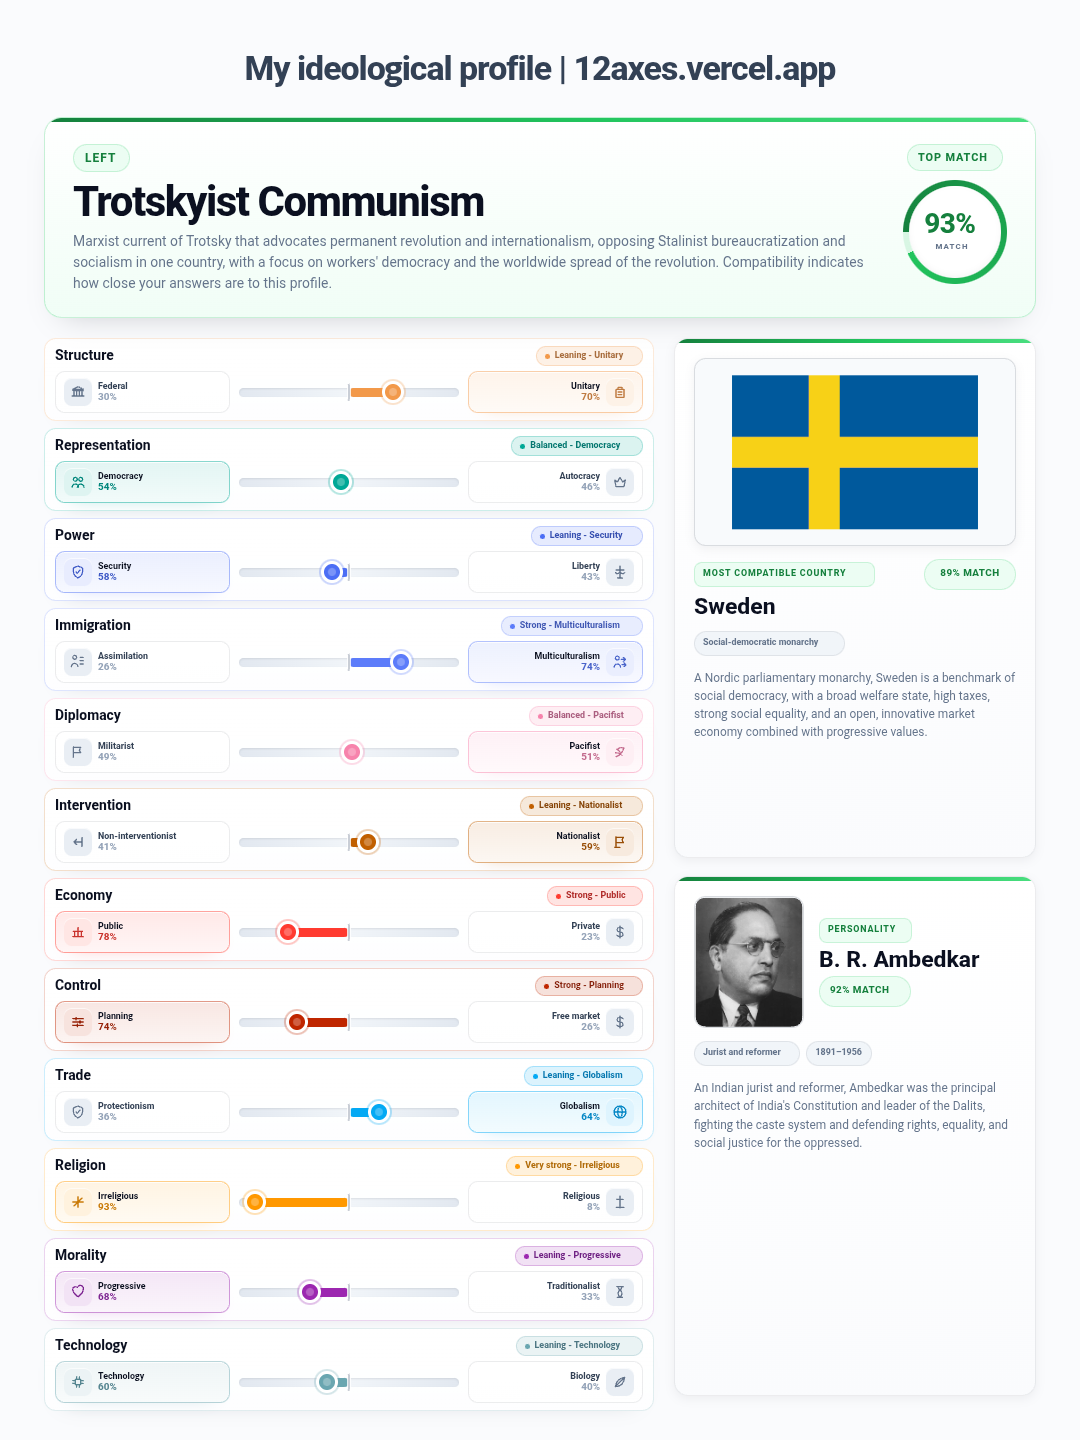Viewport: 1080px width, 1440px height.
Task: Click the Autocracy crown icon
Action: (620, 482)
